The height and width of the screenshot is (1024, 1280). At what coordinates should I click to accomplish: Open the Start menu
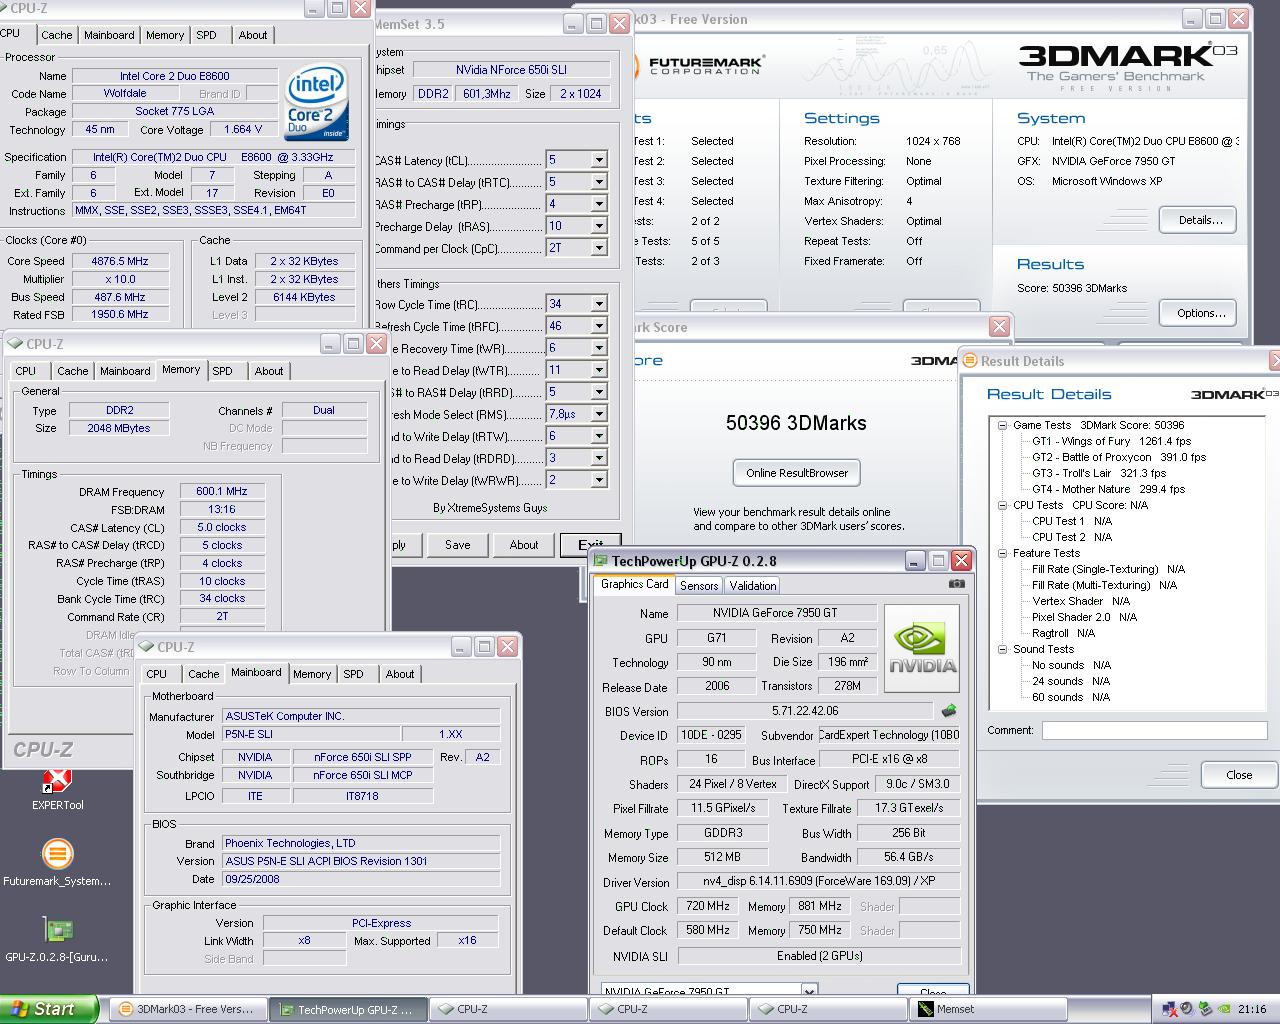click(x=49, y=1009)
